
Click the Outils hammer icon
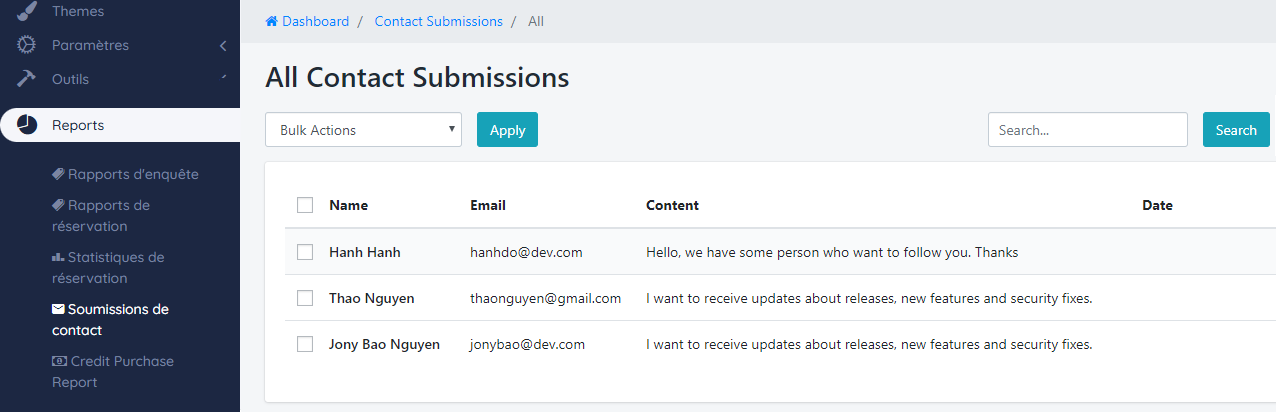point(27,79)
